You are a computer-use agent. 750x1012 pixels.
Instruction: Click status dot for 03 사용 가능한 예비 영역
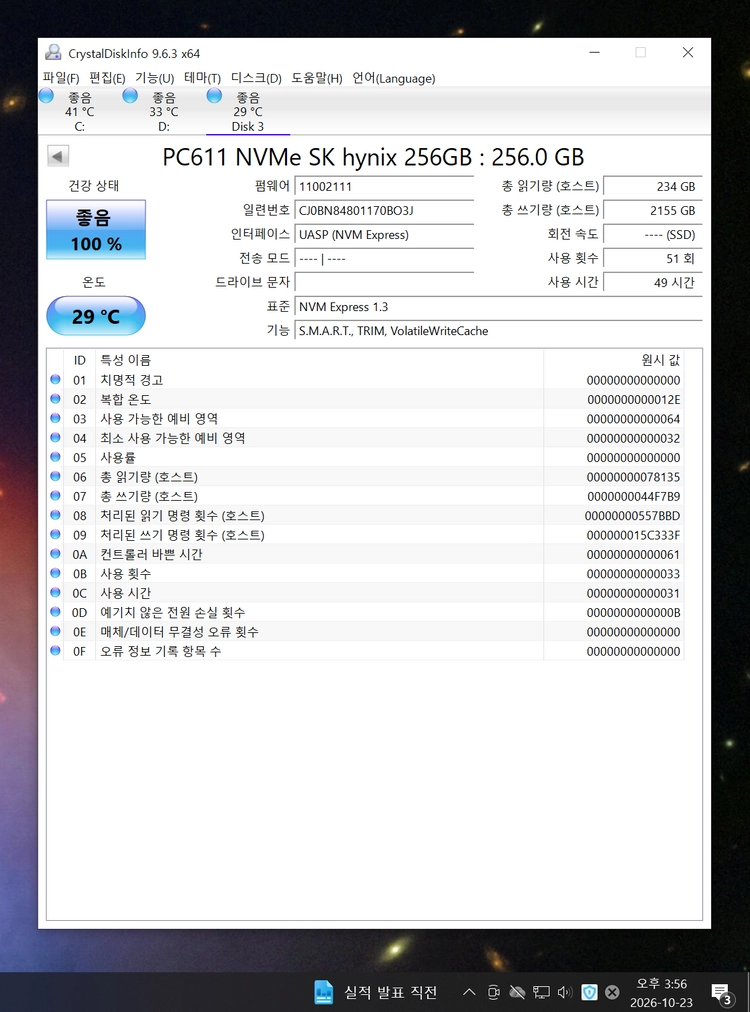pyautogui.click(x=56, y=418)
